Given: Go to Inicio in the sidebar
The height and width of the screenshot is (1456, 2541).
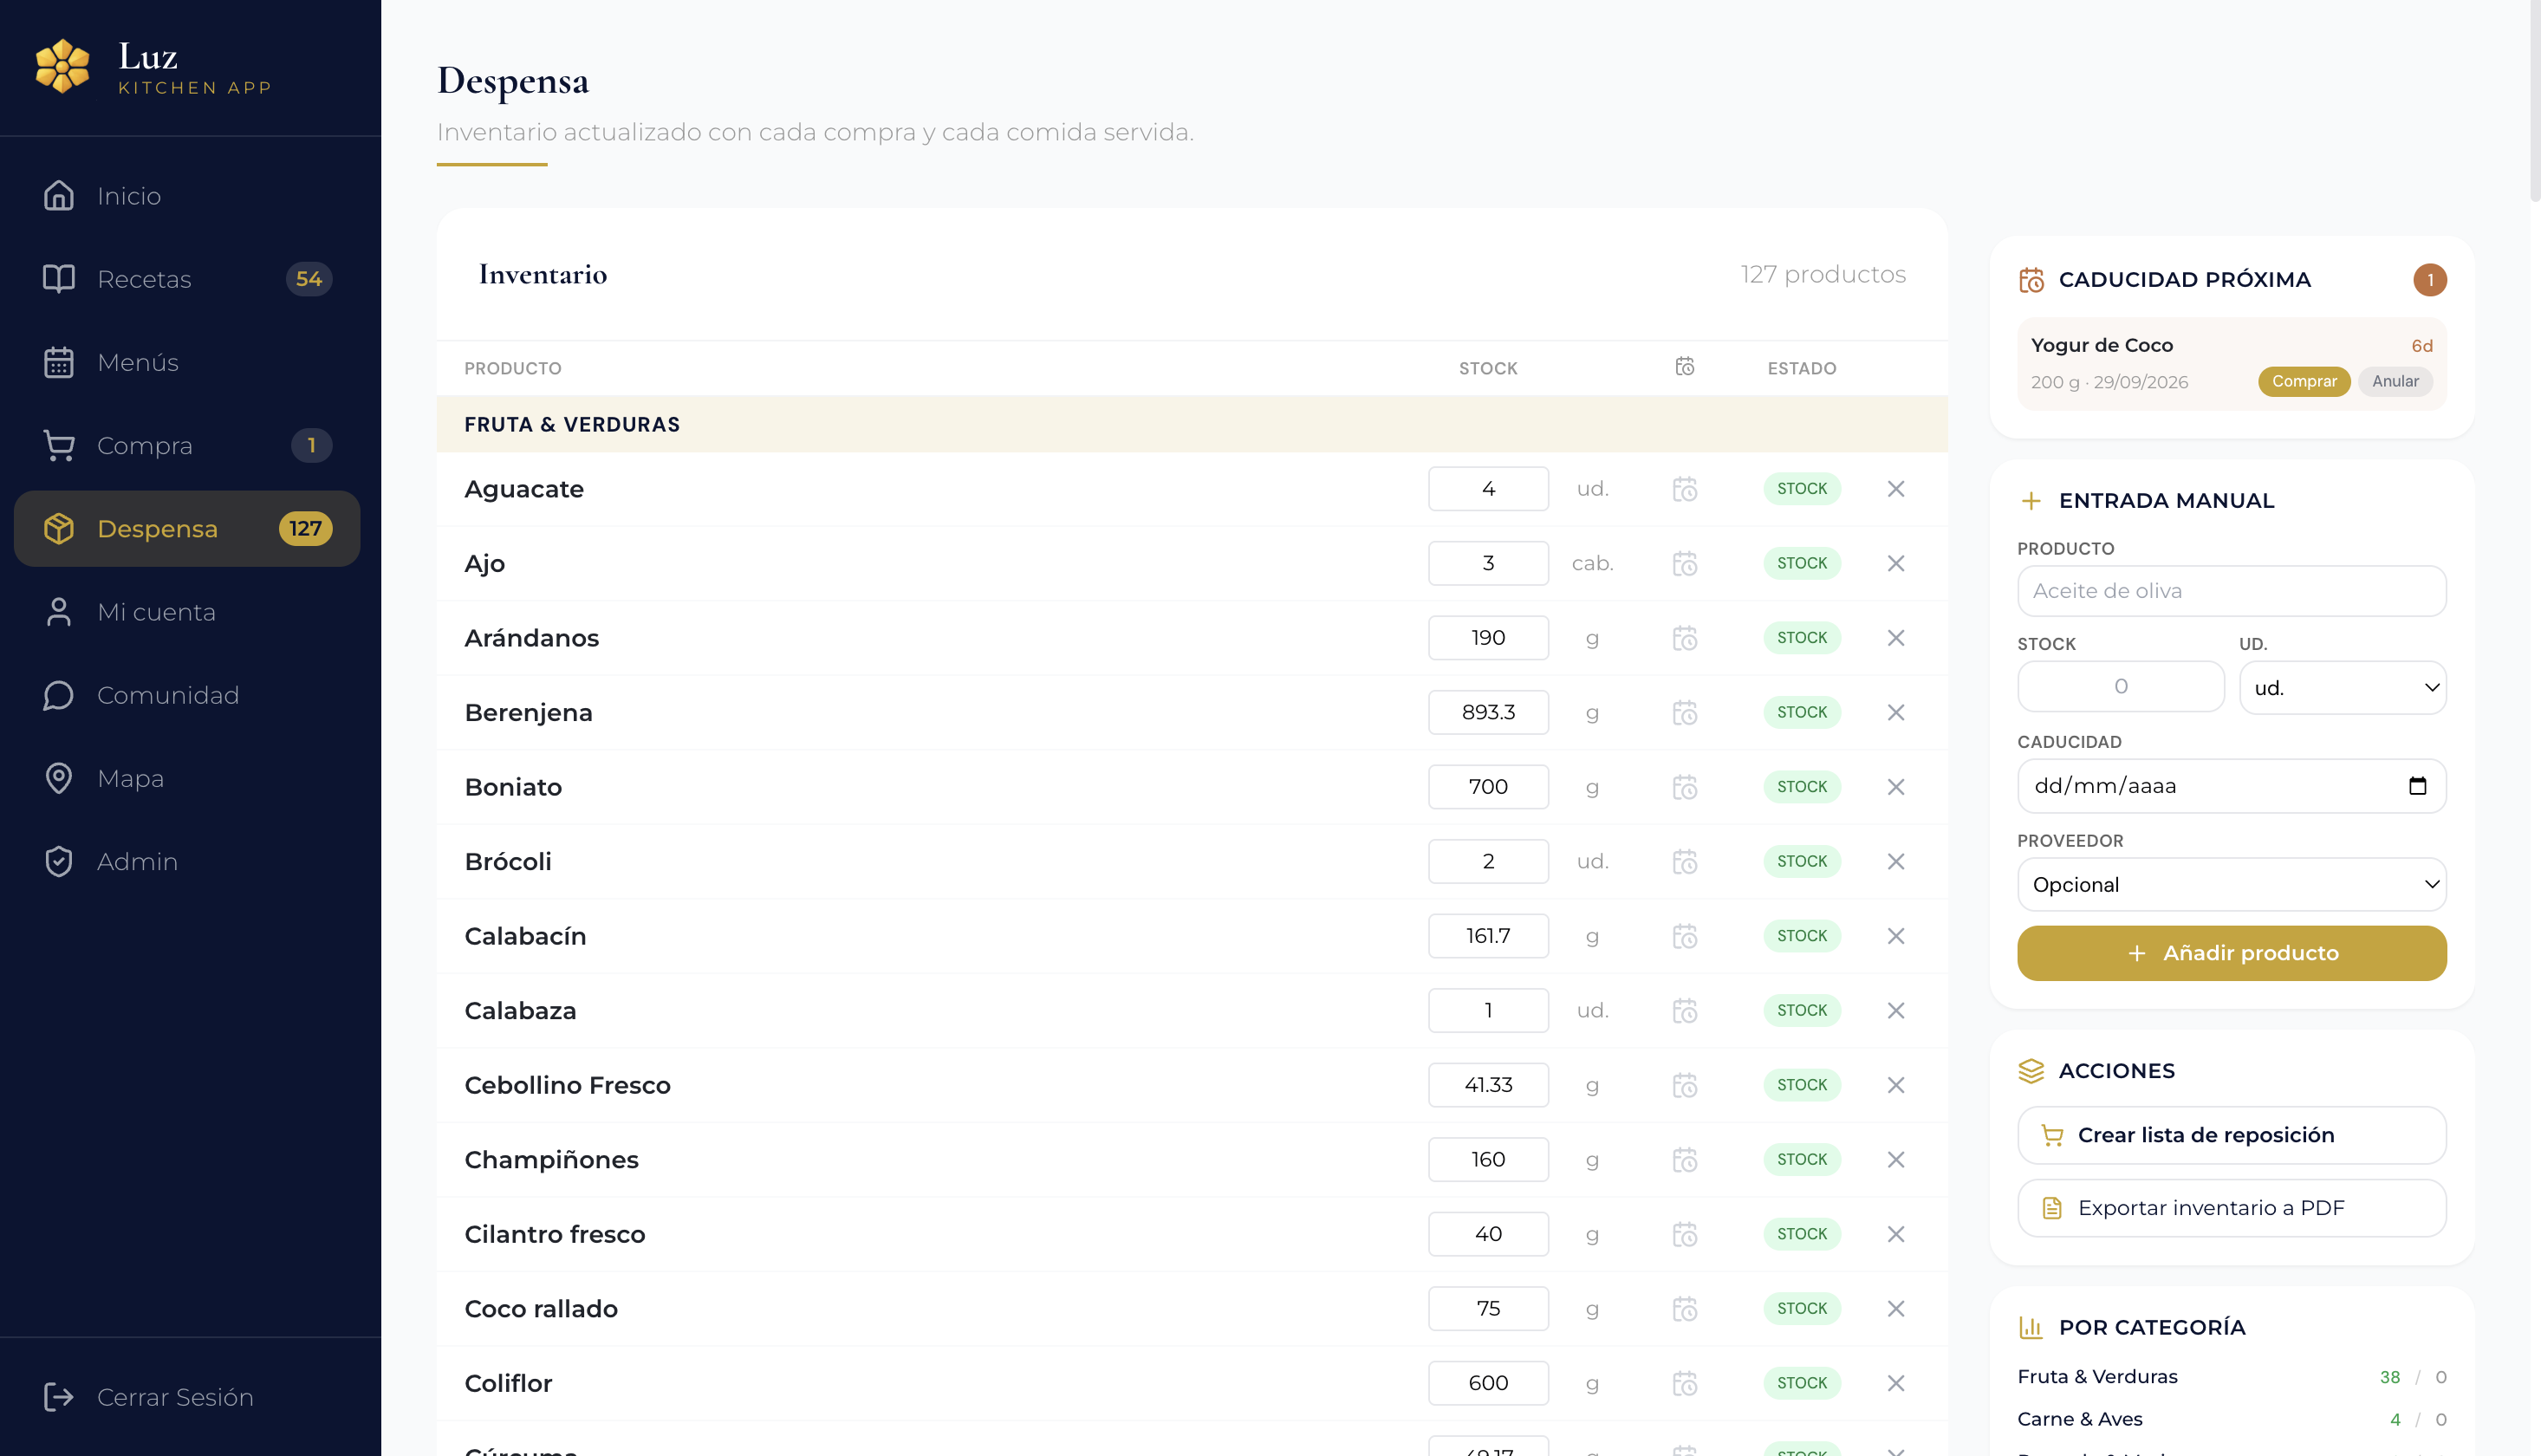Looking at the screenshot, I should pyautogui.click(x=187, y=196).
